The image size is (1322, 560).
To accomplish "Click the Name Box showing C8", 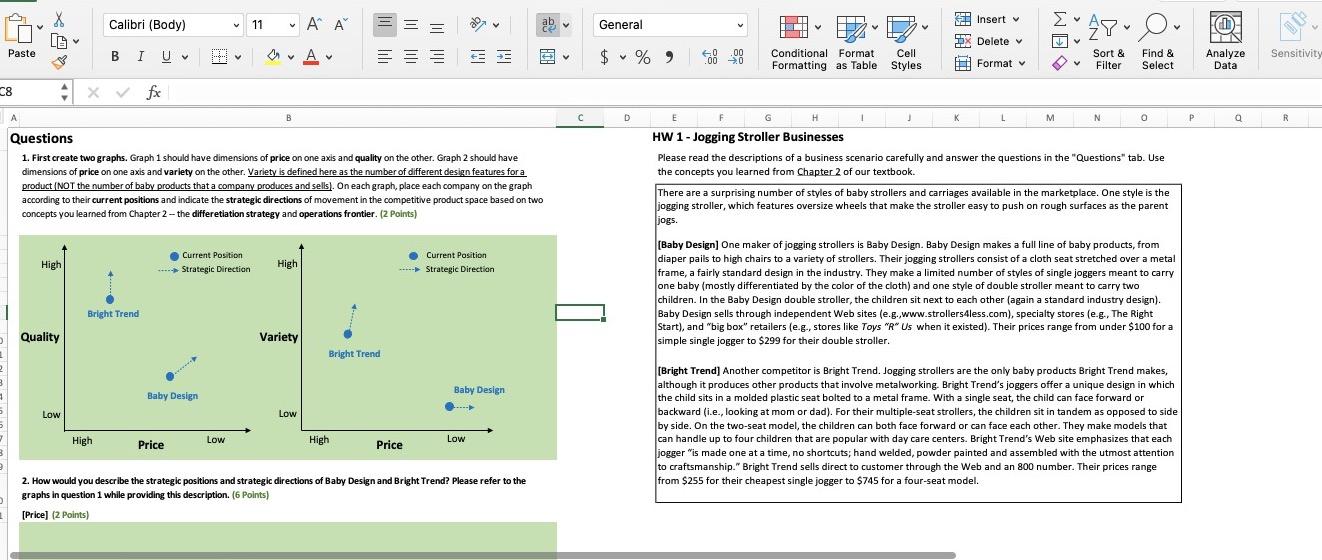I will 30,92.
